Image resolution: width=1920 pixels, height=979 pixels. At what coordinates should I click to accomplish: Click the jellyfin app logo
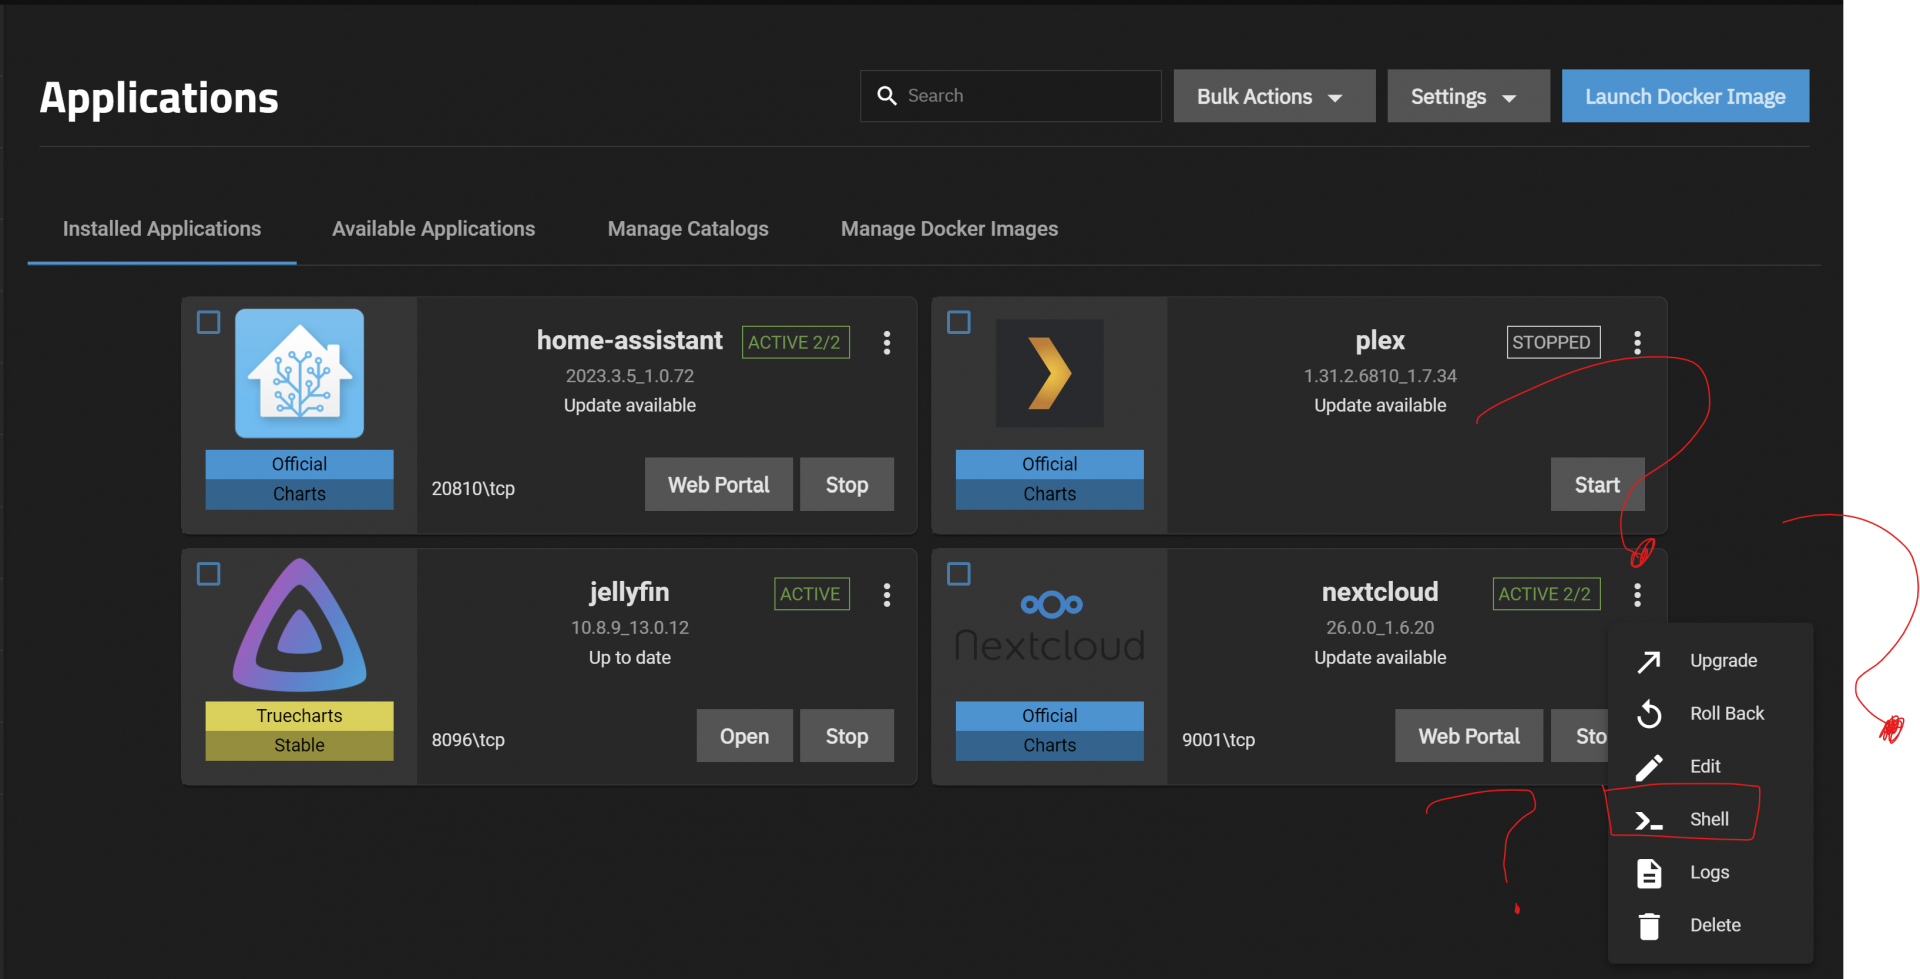click(x=299, y=625)
